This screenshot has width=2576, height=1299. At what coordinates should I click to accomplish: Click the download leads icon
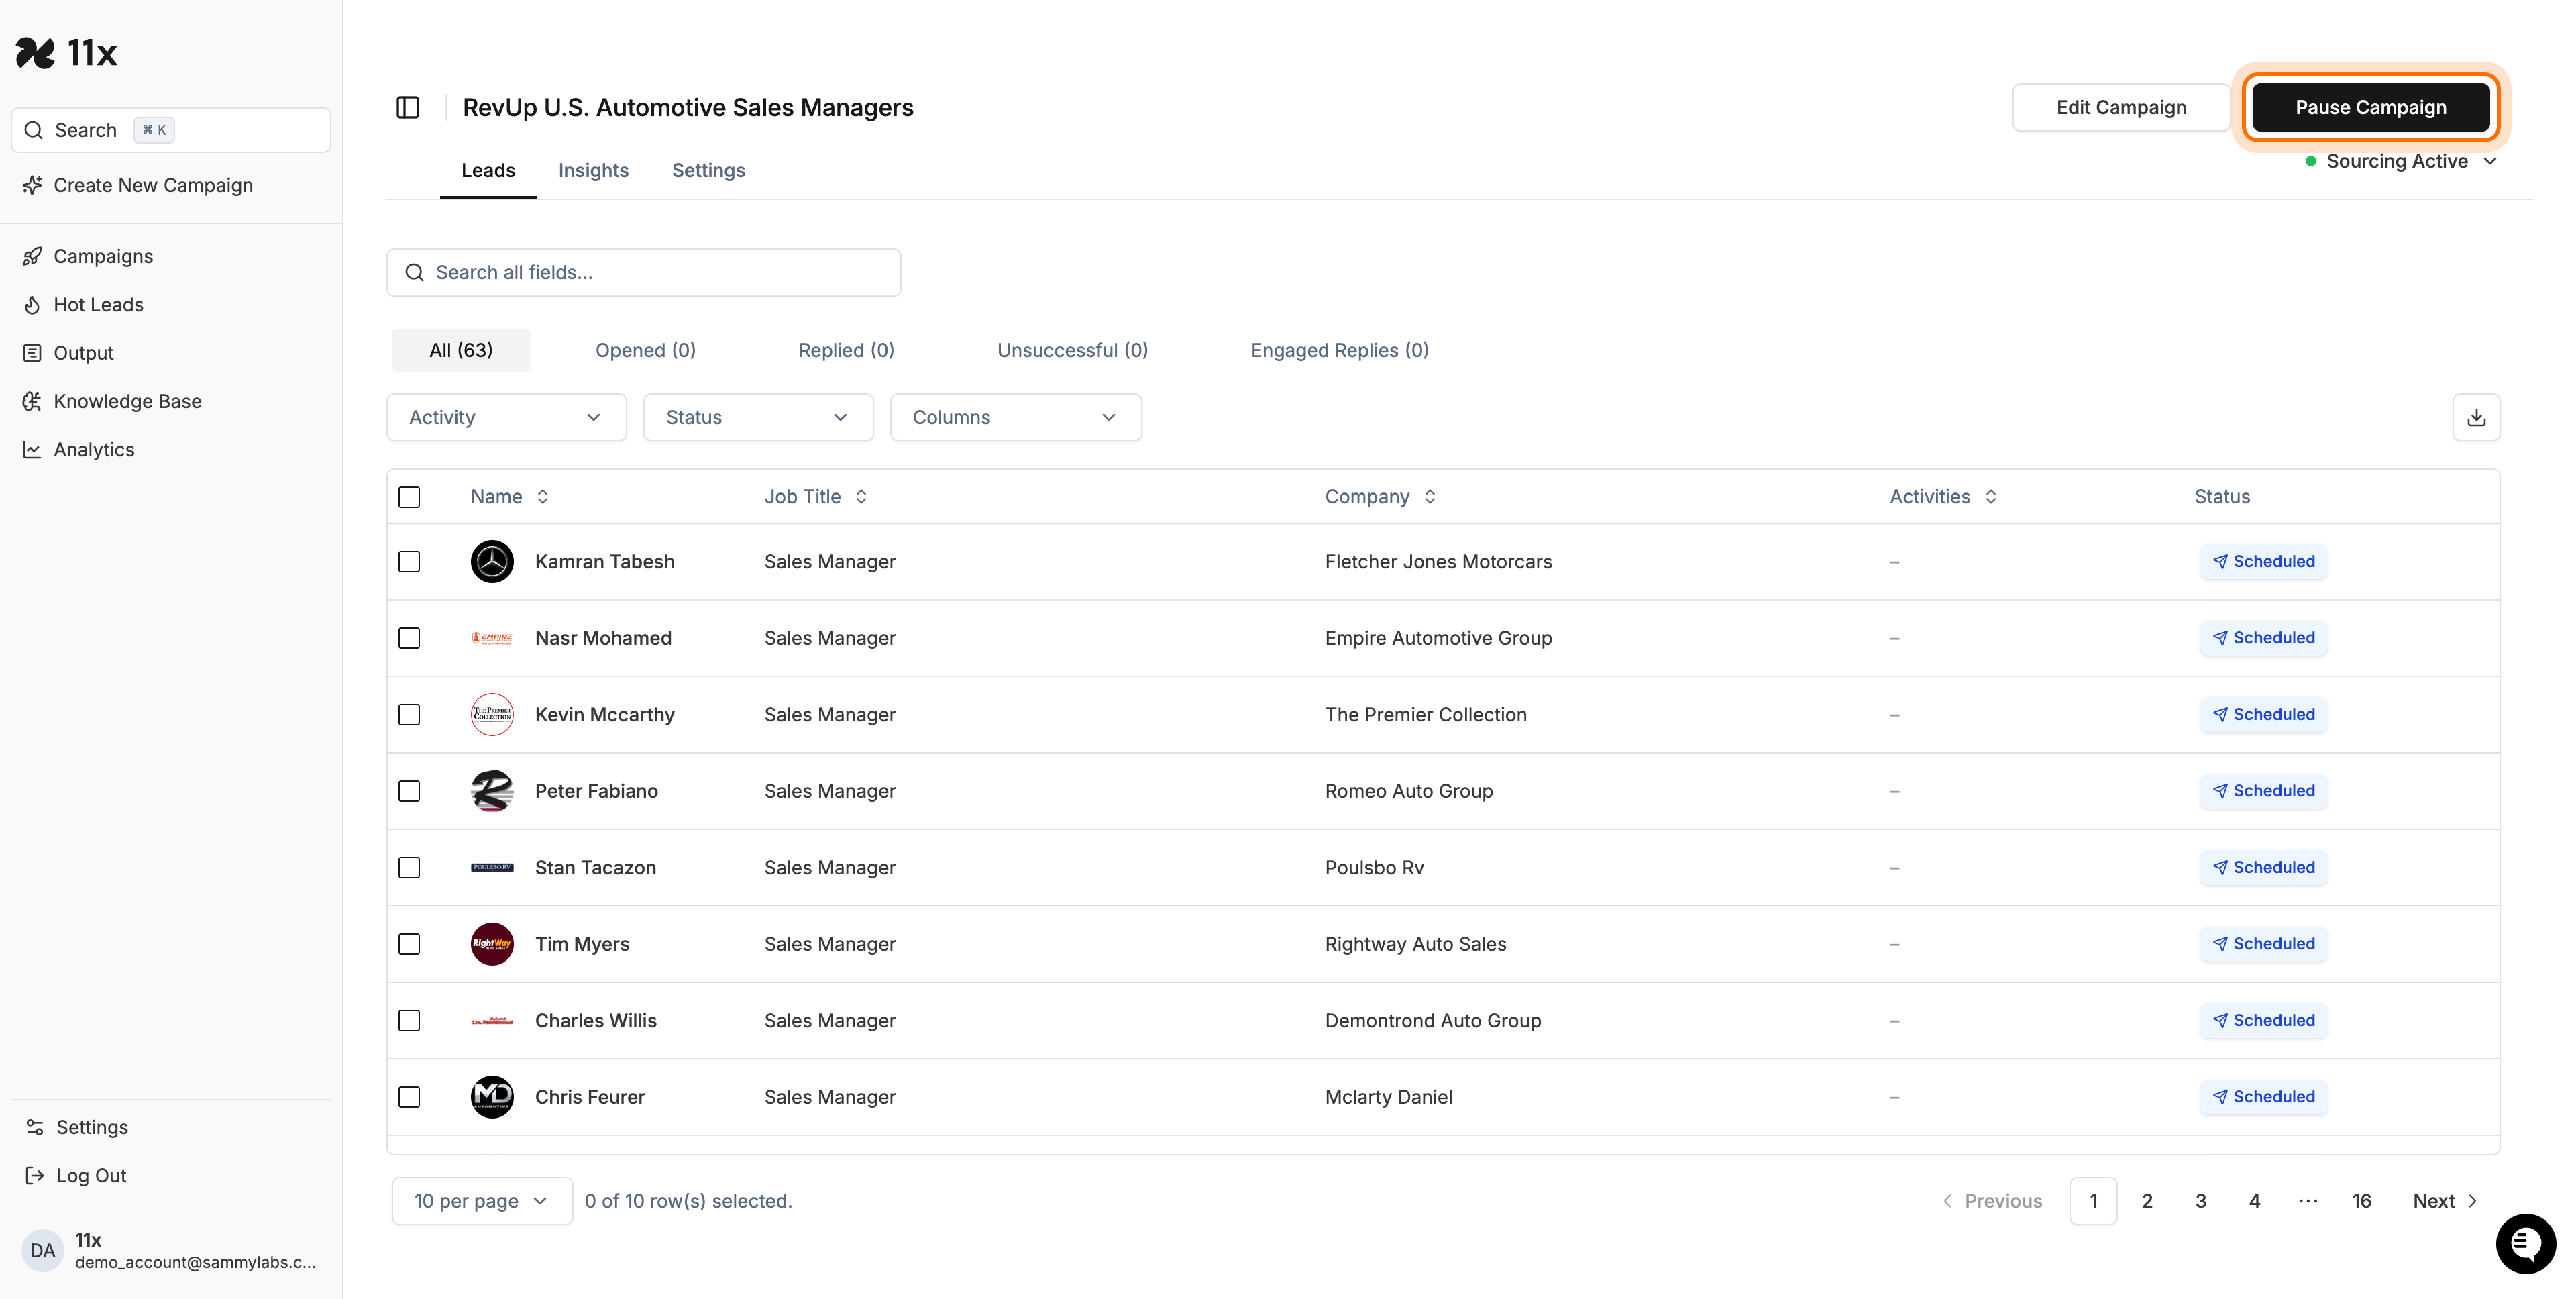pyautogui.click(x=2476, y=417)
